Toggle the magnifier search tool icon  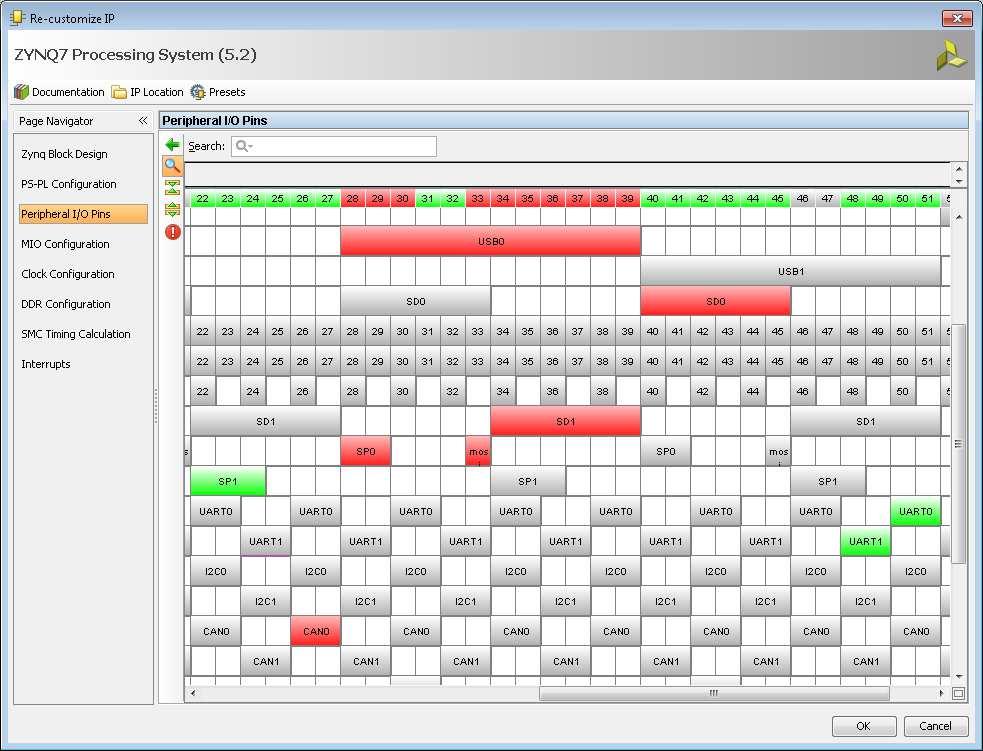coord(172,166)
